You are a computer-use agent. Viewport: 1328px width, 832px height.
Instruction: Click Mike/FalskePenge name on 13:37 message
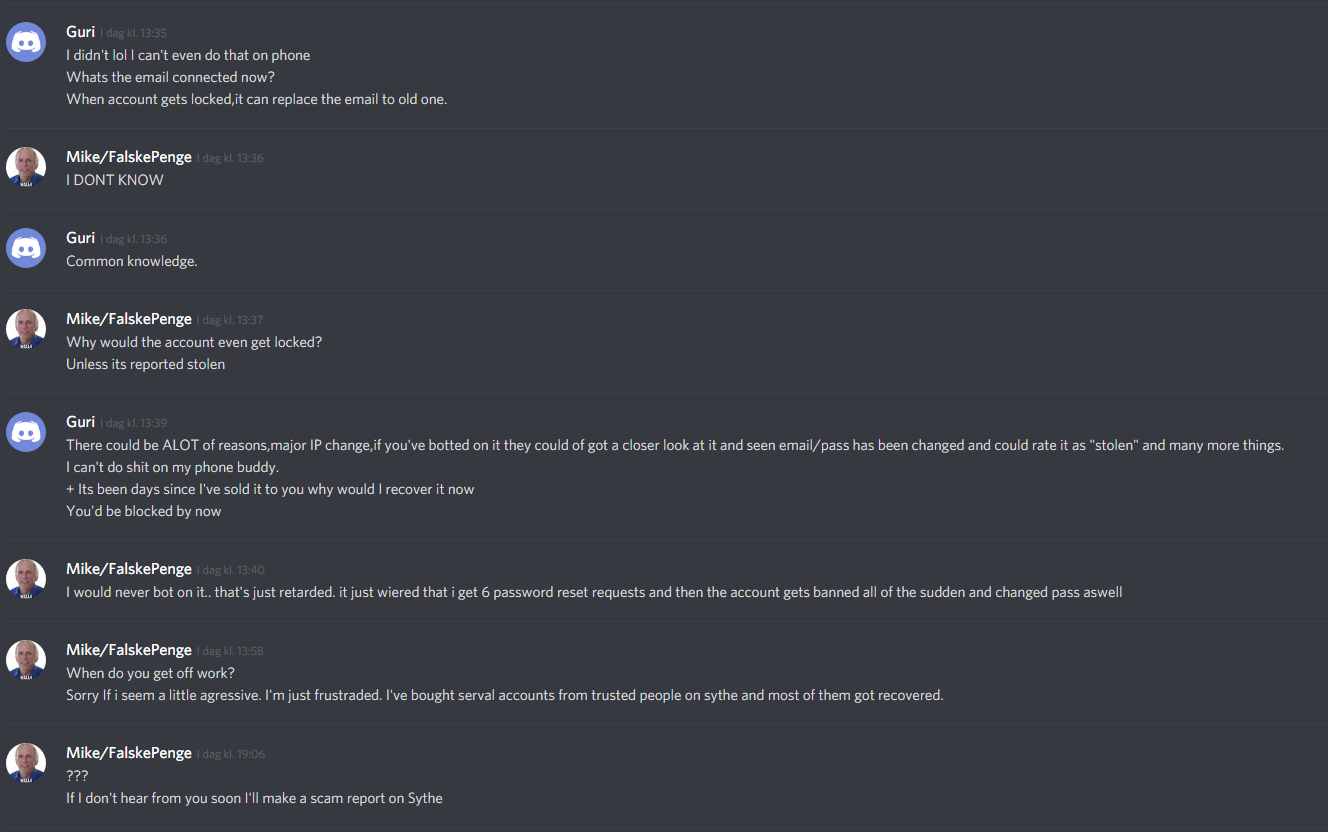[129, 319]
